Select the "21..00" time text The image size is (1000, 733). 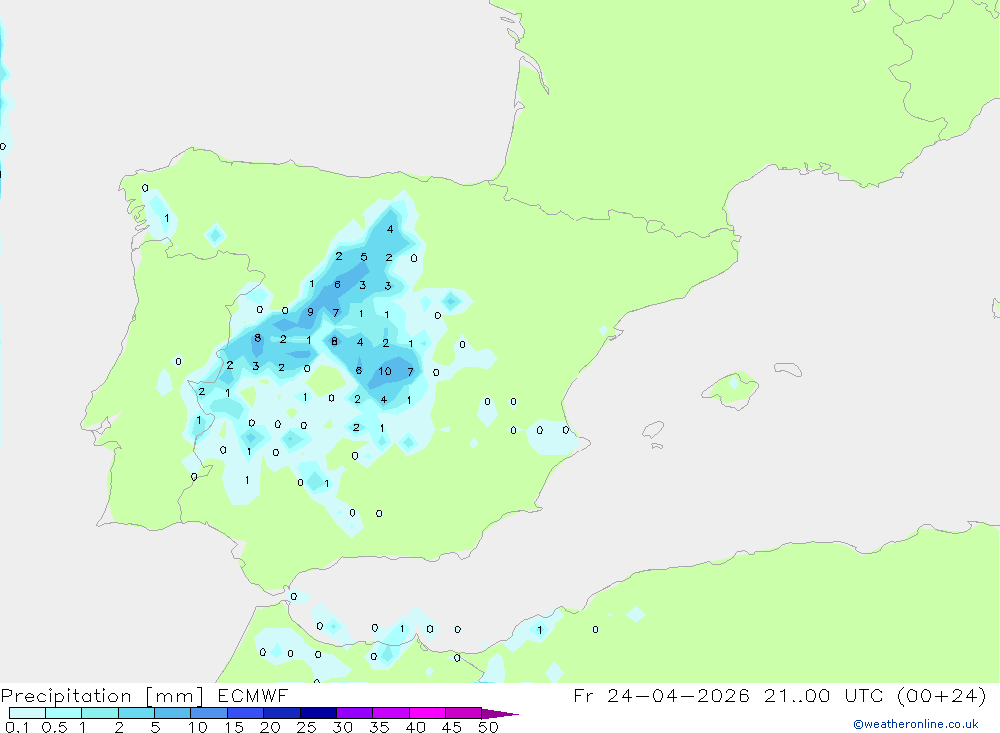tap(797, 695)
